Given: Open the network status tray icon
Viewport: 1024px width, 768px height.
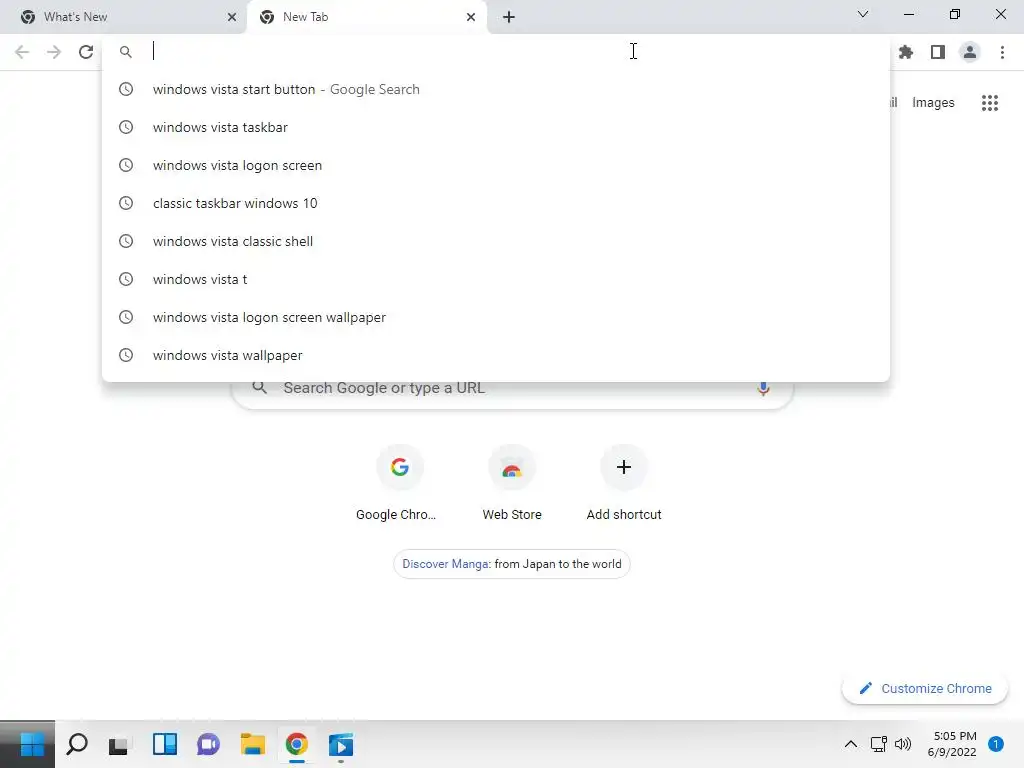Looking at the screenshot, I should coord(878,744).
